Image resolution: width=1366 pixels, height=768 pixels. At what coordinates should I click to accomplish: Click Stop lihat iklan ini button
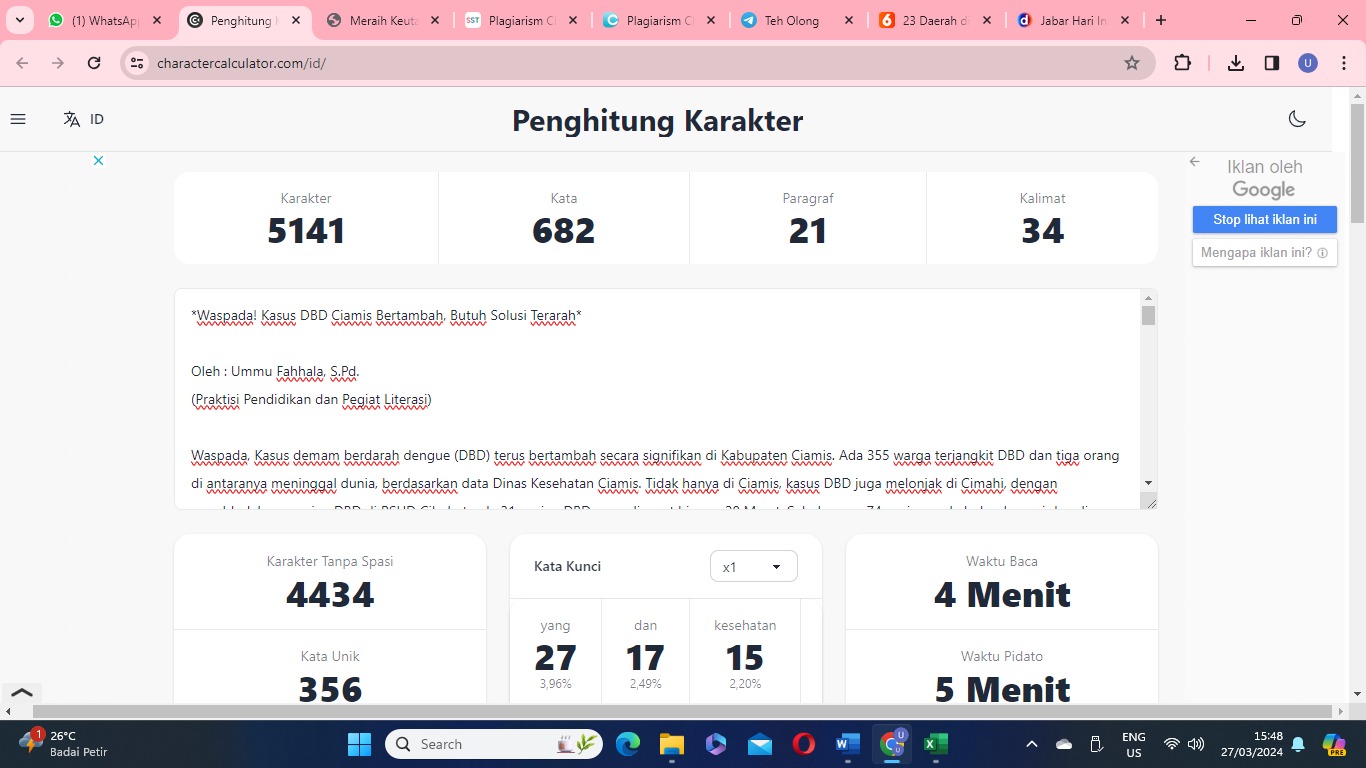(x=1264, y=220)
